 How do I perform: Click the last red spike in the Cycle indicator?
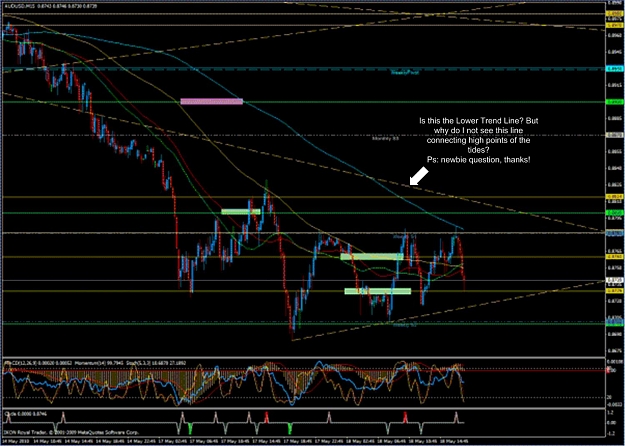tap(405, 417)
